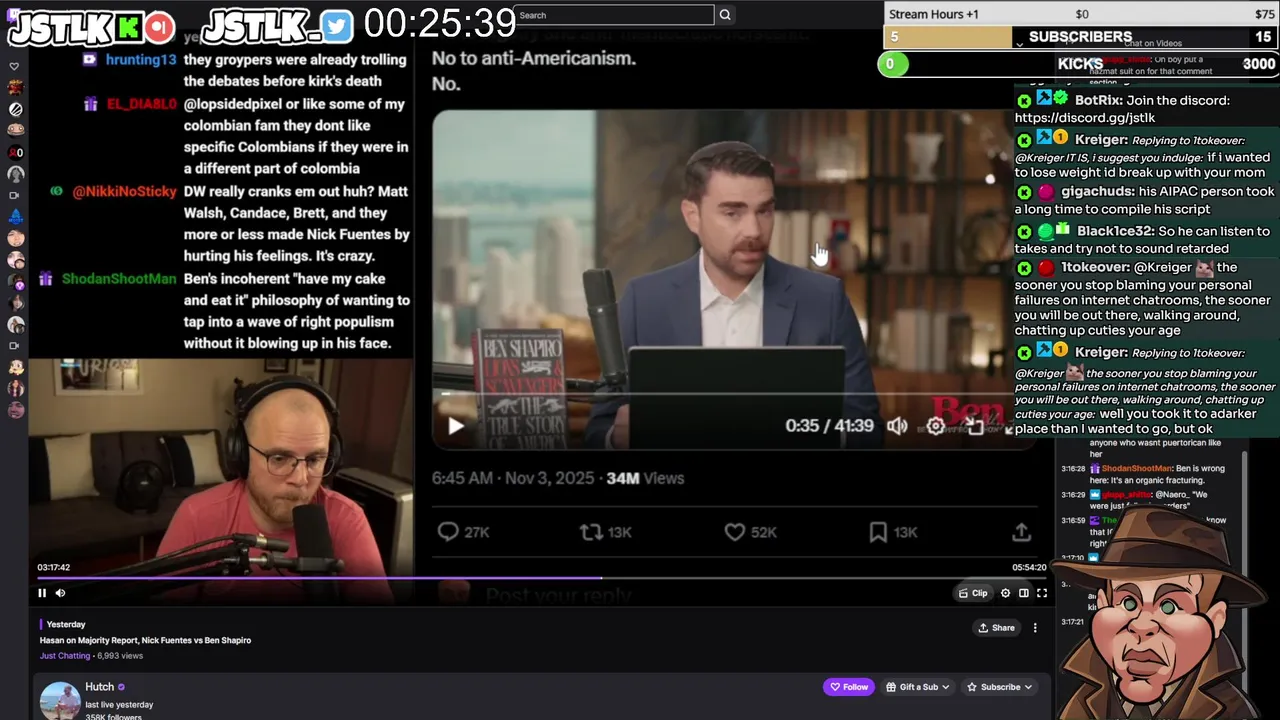Click the top Search input field

pyautogui.click(x=613, y=15)
